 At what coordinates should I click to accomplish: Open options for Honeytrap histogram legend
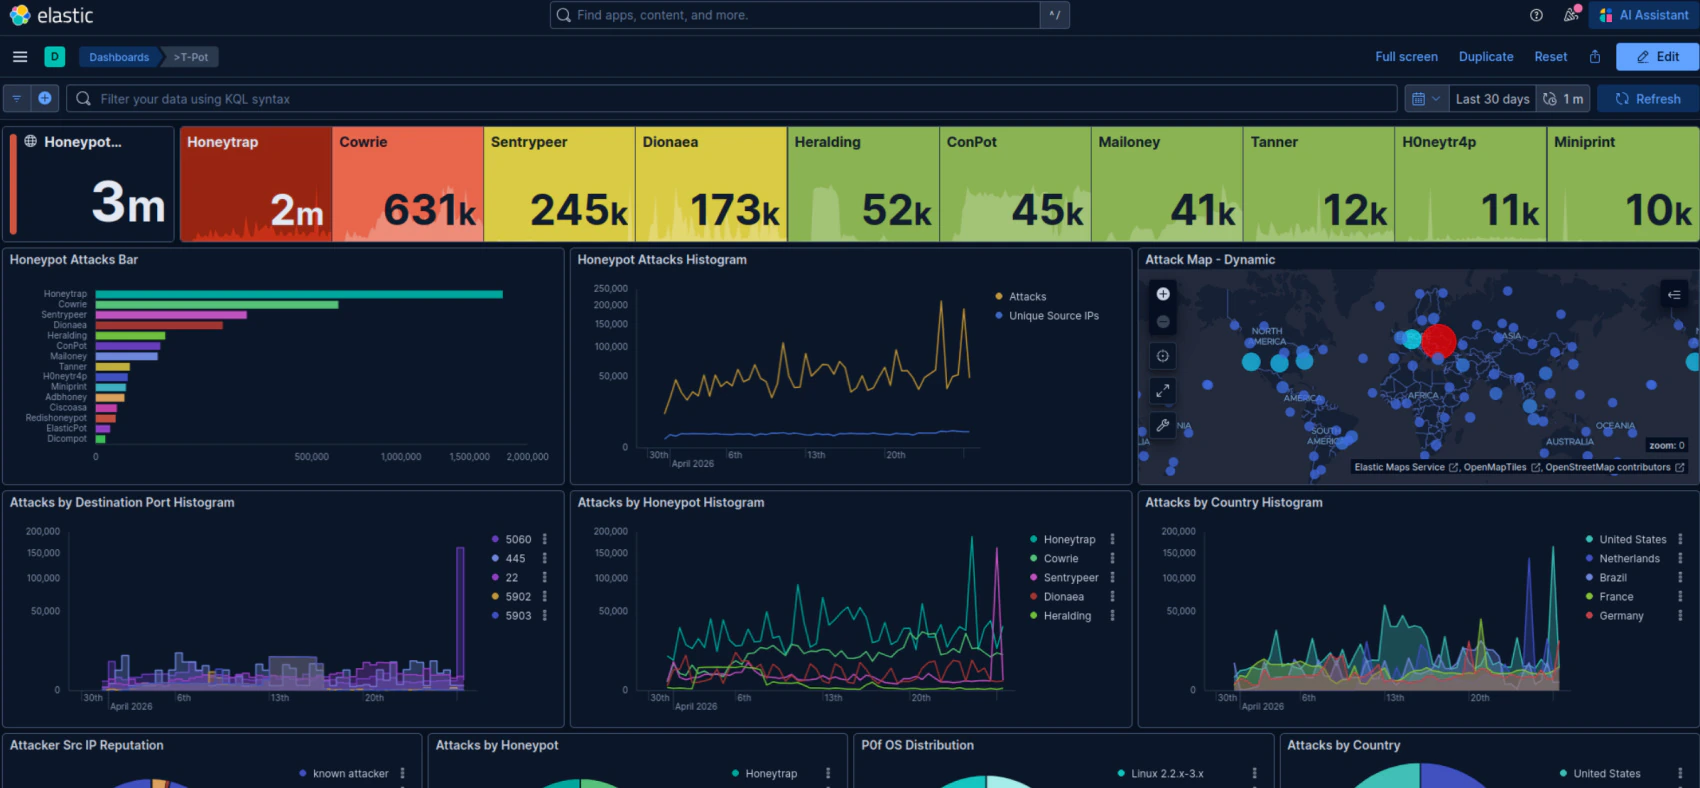click(1112, 539)
